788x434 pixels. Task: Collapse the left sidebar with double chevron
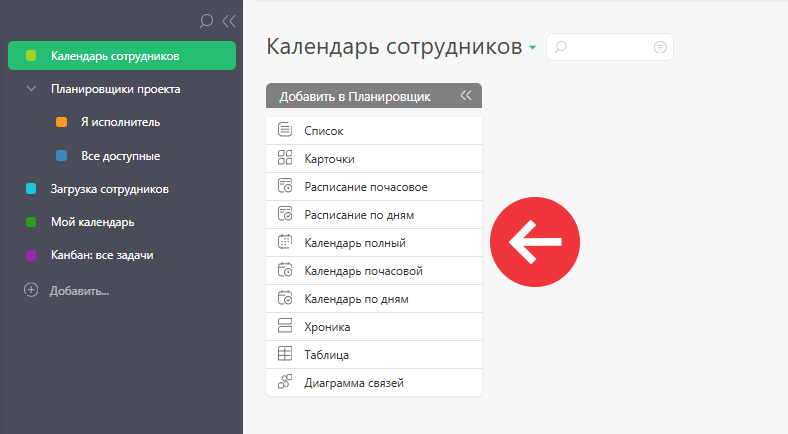229,21
